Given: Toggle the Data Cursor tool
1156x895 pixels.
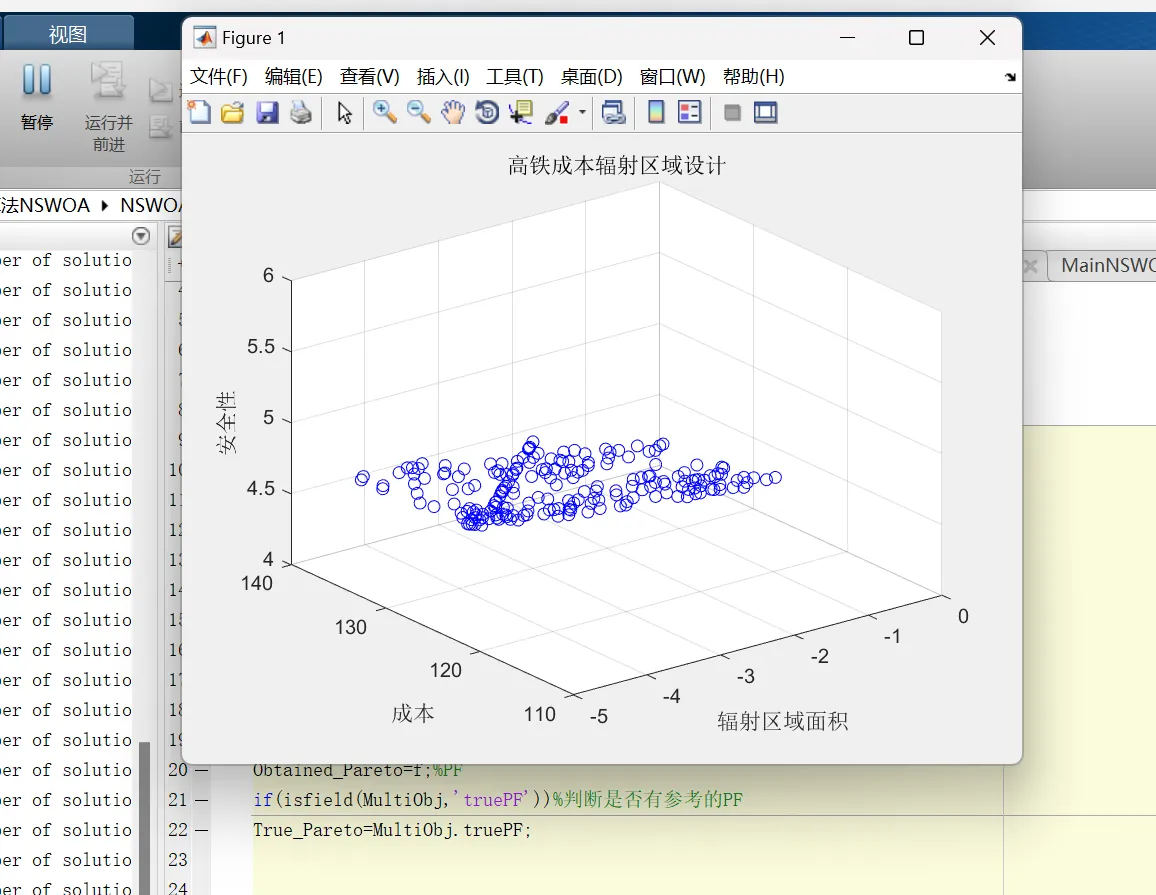Looking at the screenshot, I should pyautogui.click(x=520, y=113).
